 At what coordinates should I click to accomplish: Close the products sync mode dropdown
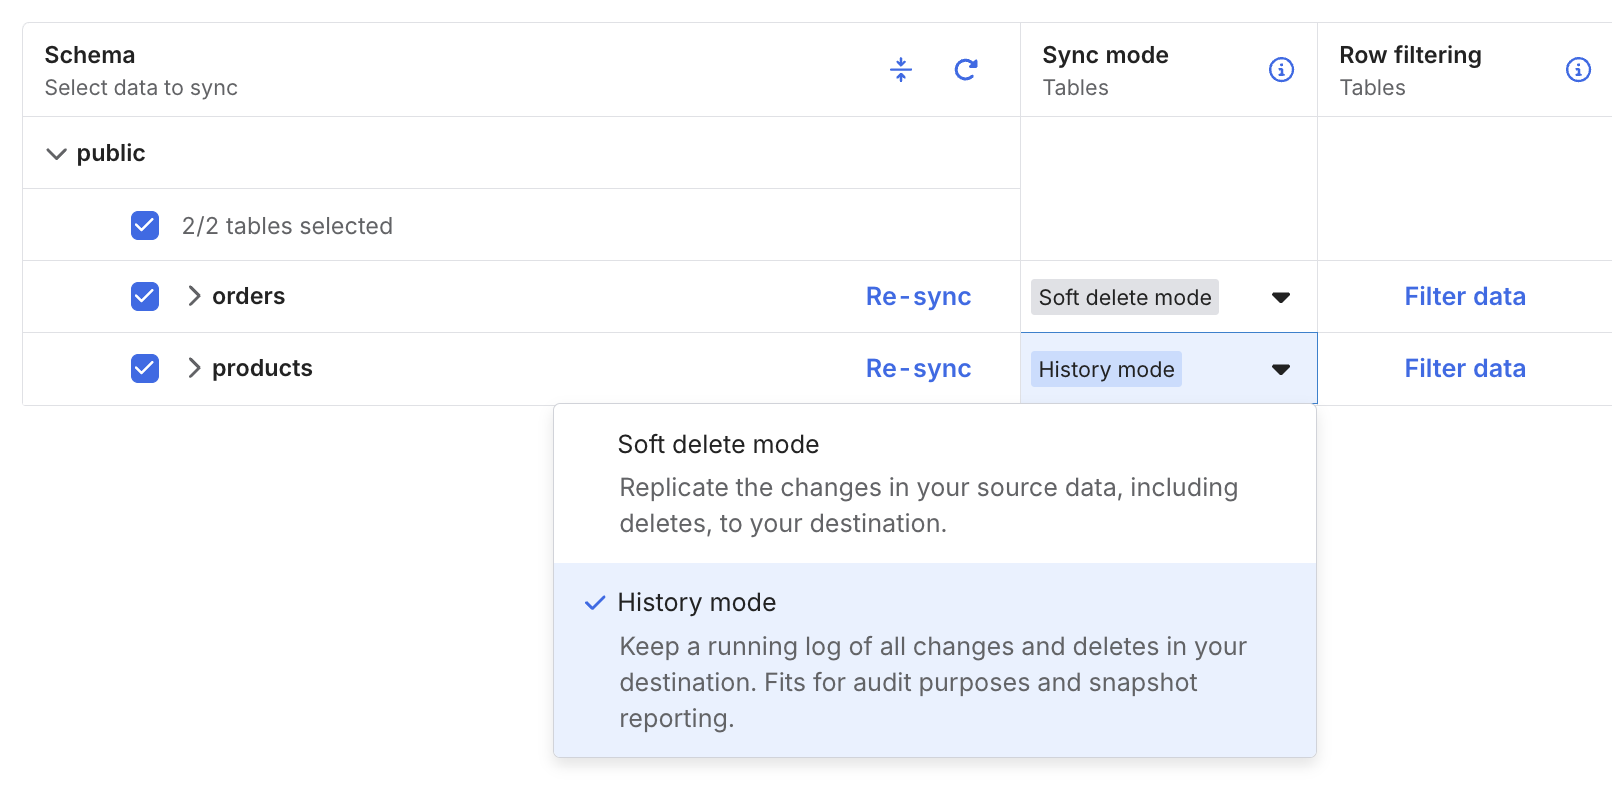[x=1280, y=369]
